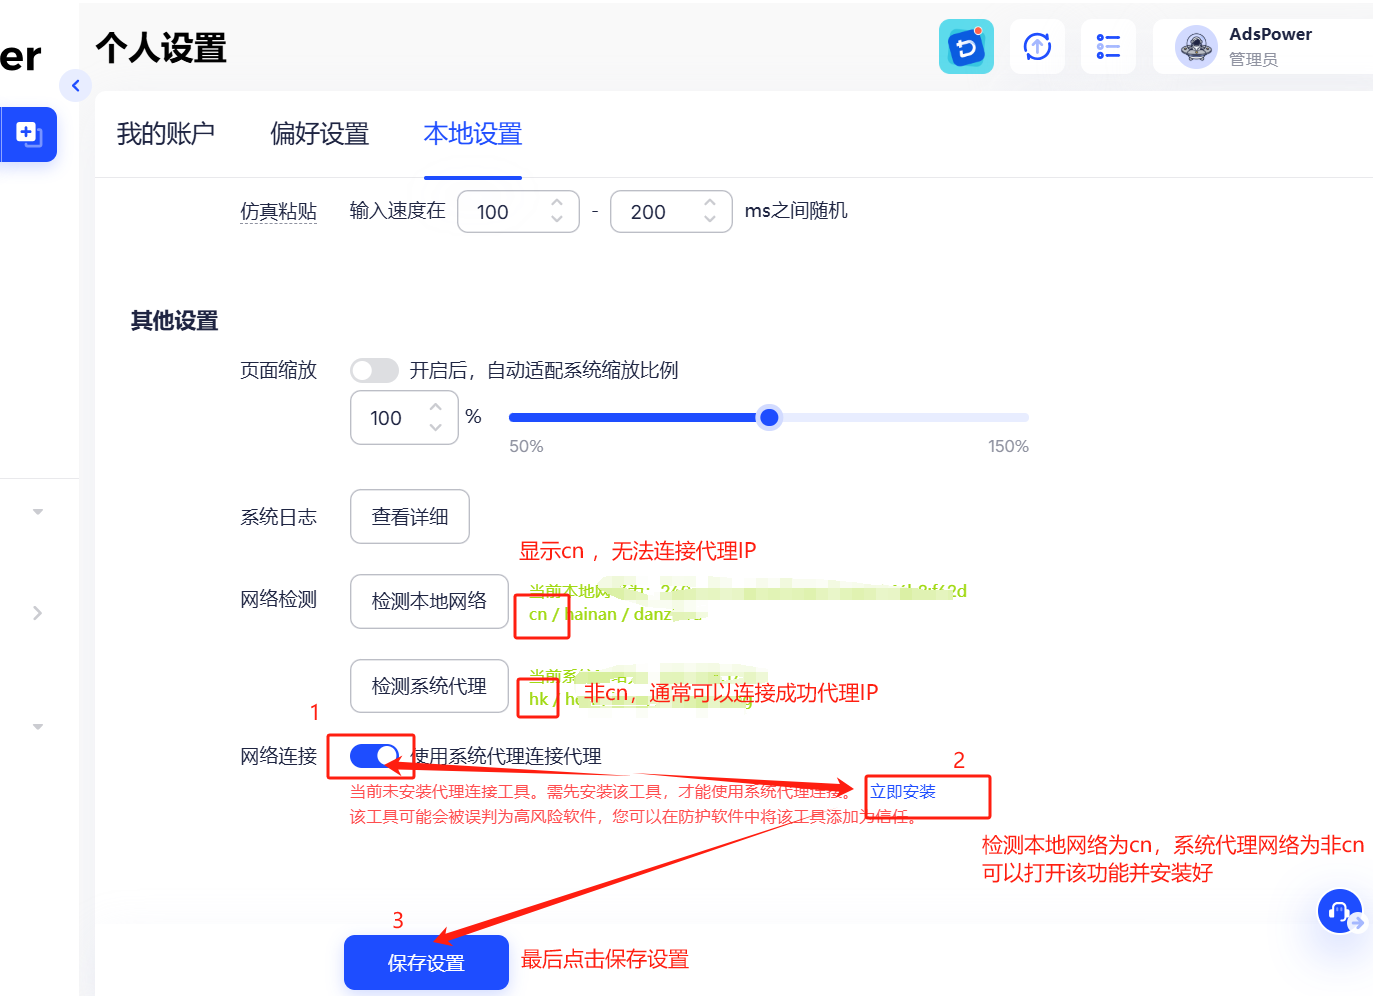Open the zoom percentage stepper down arrow

click(x=435, y=428)
